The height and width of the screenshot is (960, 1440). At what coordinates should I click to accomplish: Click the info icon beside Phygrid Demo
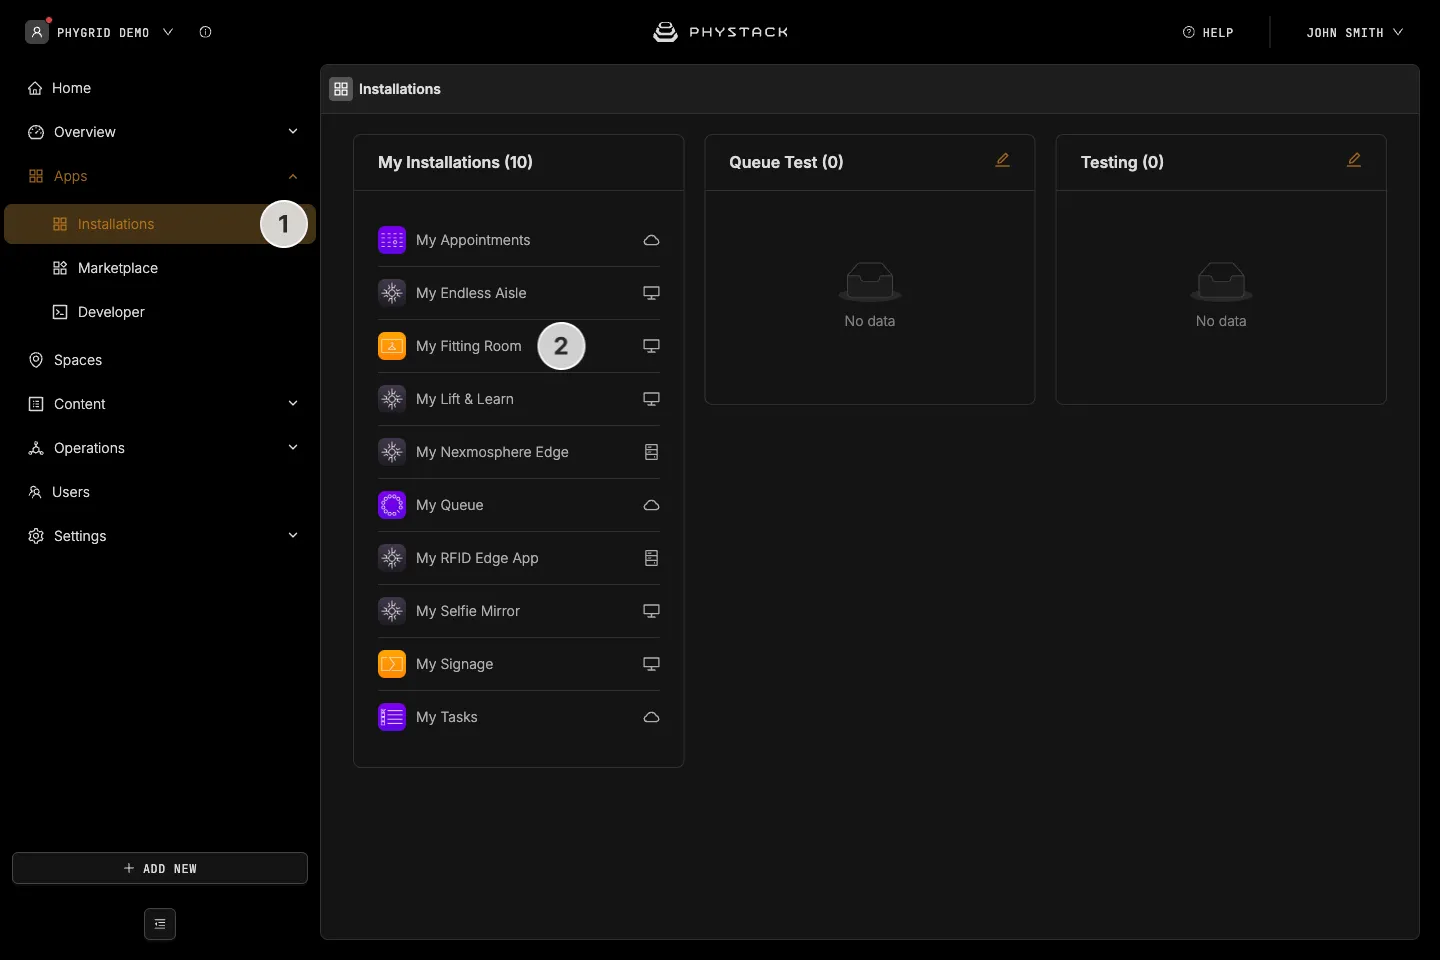click(x=205, y=32)
